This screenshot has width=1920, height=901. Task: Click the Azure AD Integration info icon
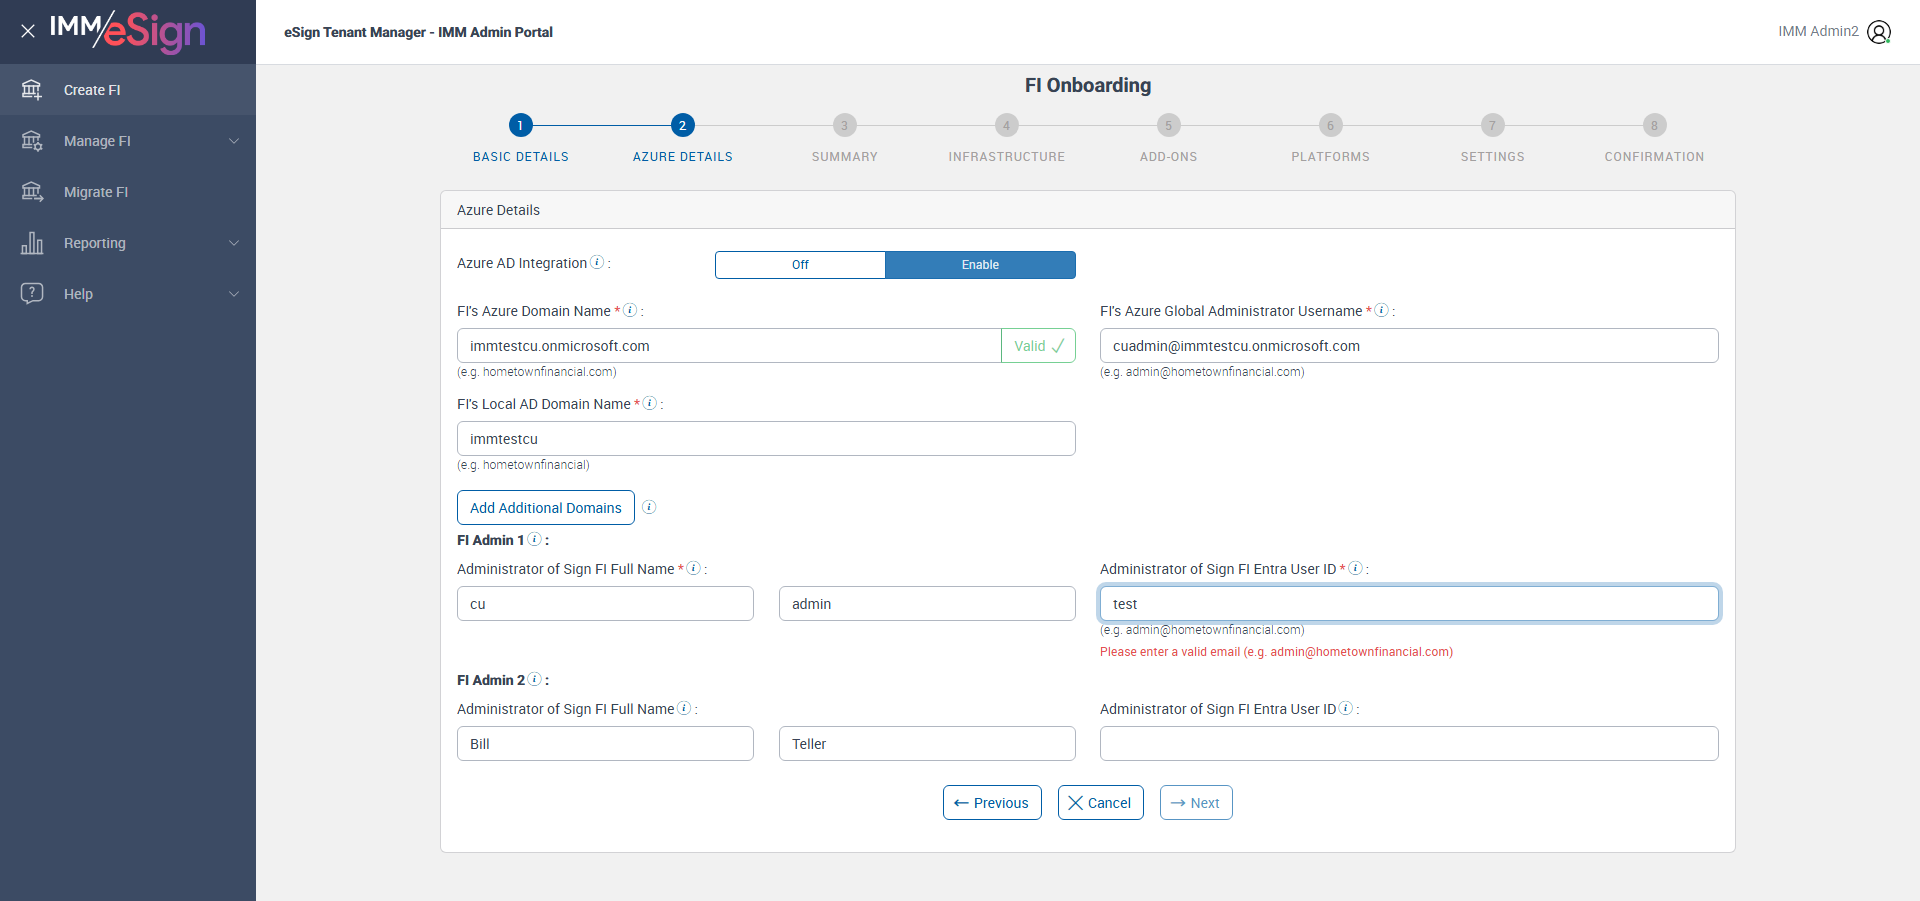click(x=597, y=262)
